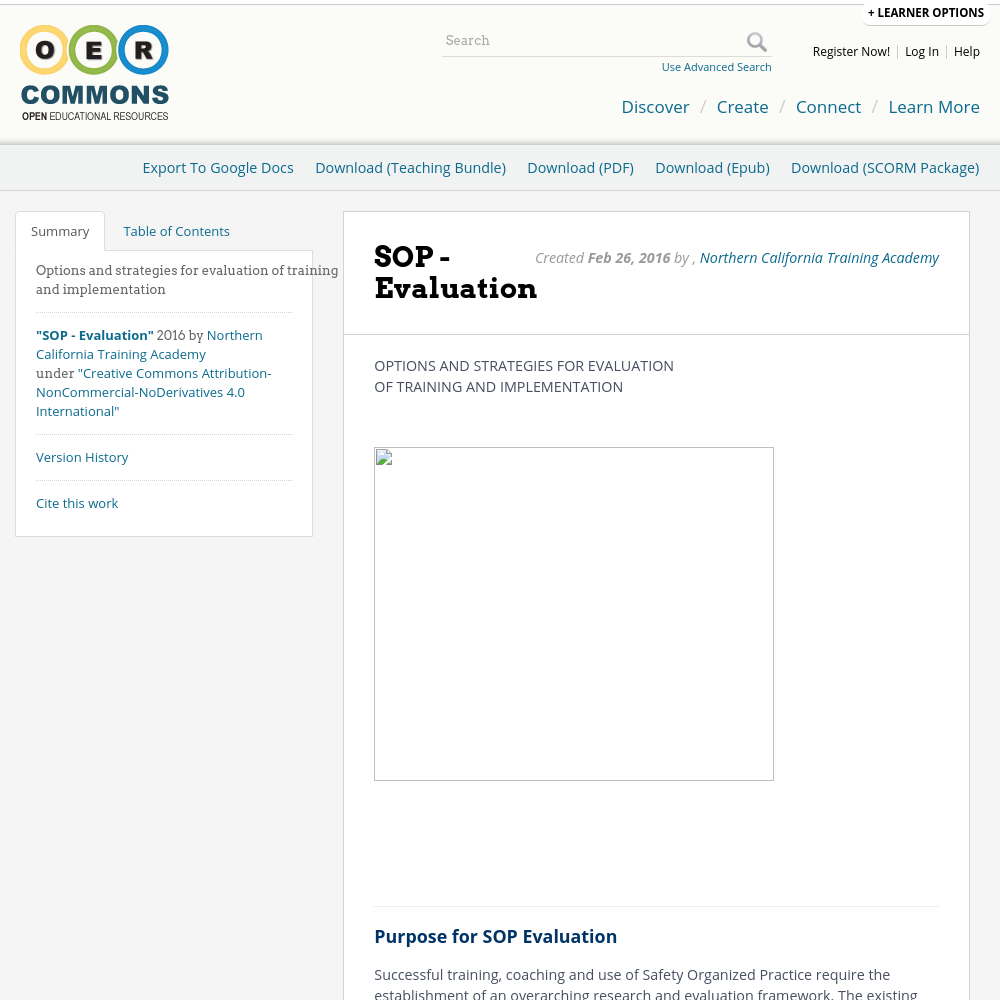1000x1000 pixels.
Task: Open the Create menu
Action: (x=742, y=107)
